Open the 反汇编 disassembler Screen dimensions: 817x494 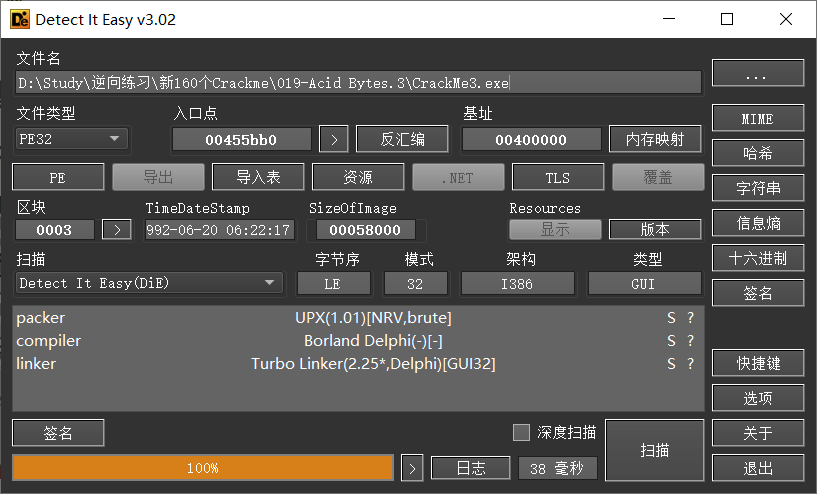tap(402, 139)
